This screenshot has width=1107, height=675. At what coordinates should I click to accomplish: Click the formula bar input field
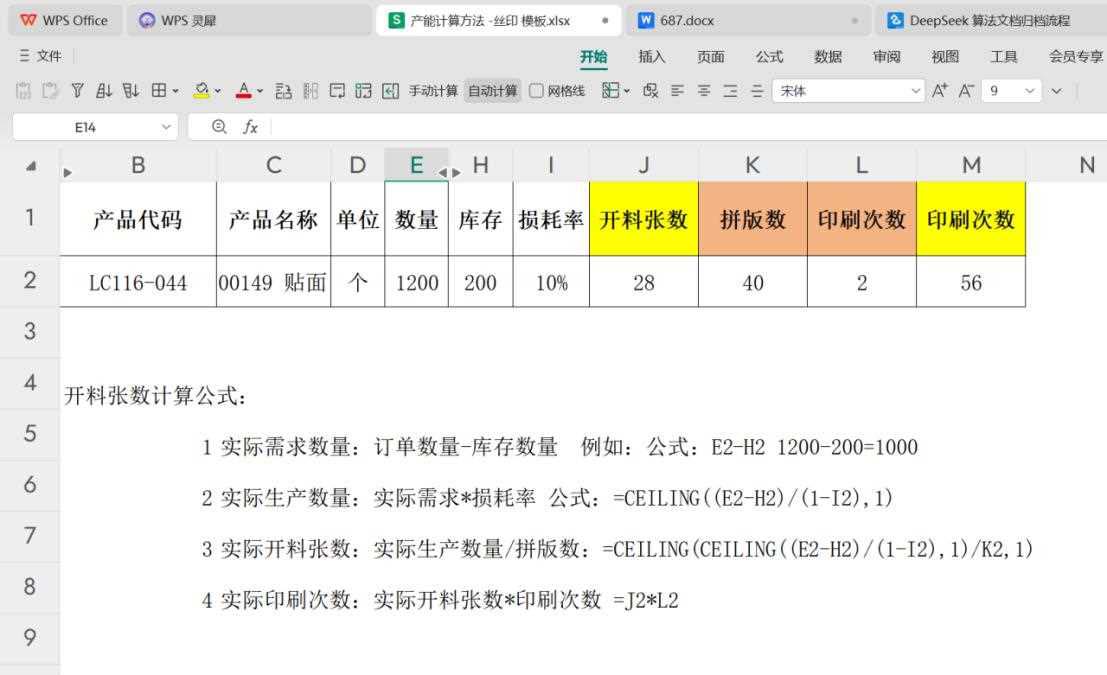pyautogui.click(x=688, y=127)
